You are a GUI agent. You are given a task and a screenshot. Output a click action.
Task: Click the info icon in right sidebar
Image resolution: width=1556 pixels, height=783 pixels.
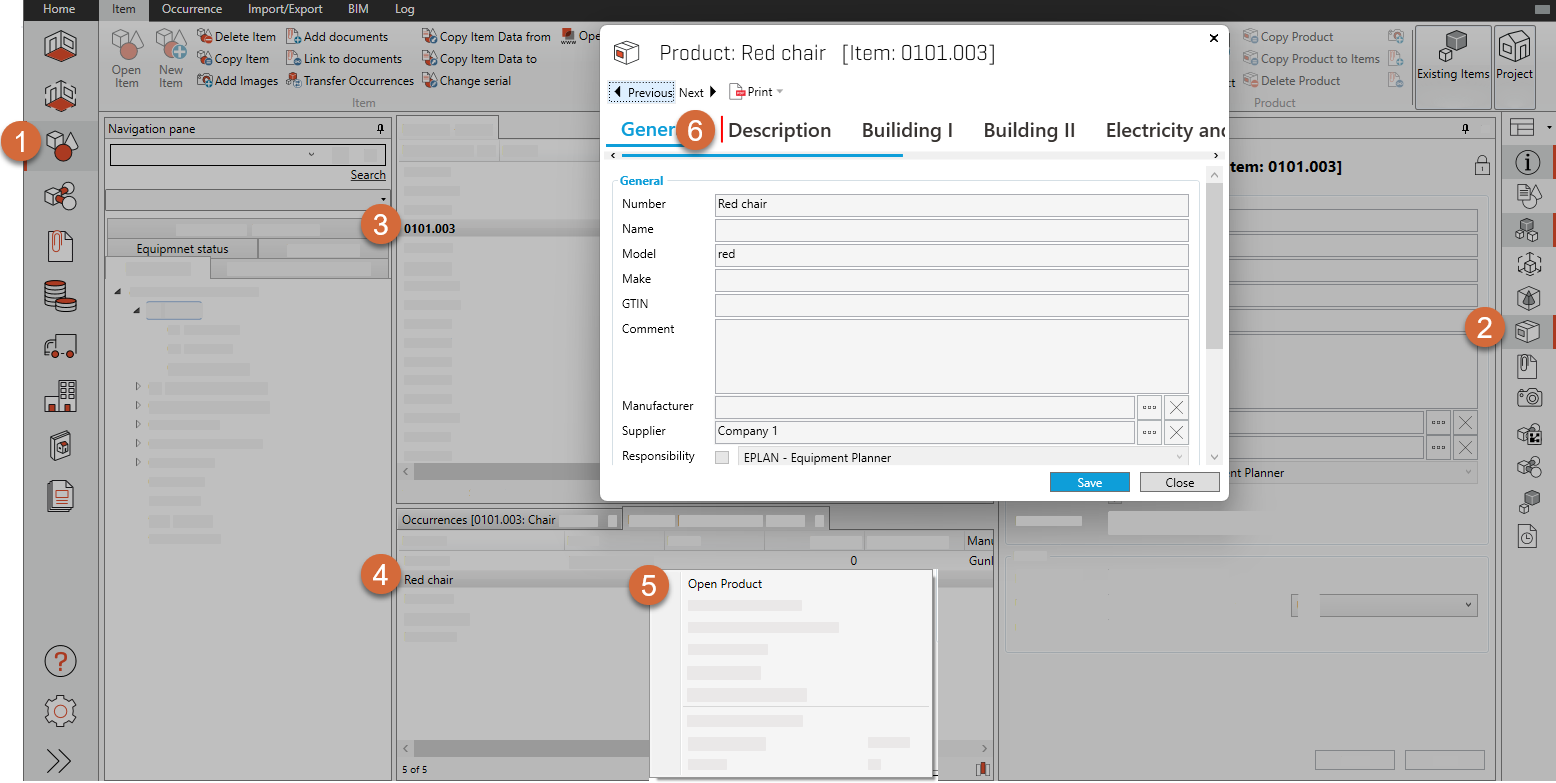(x=1529, y=162)
